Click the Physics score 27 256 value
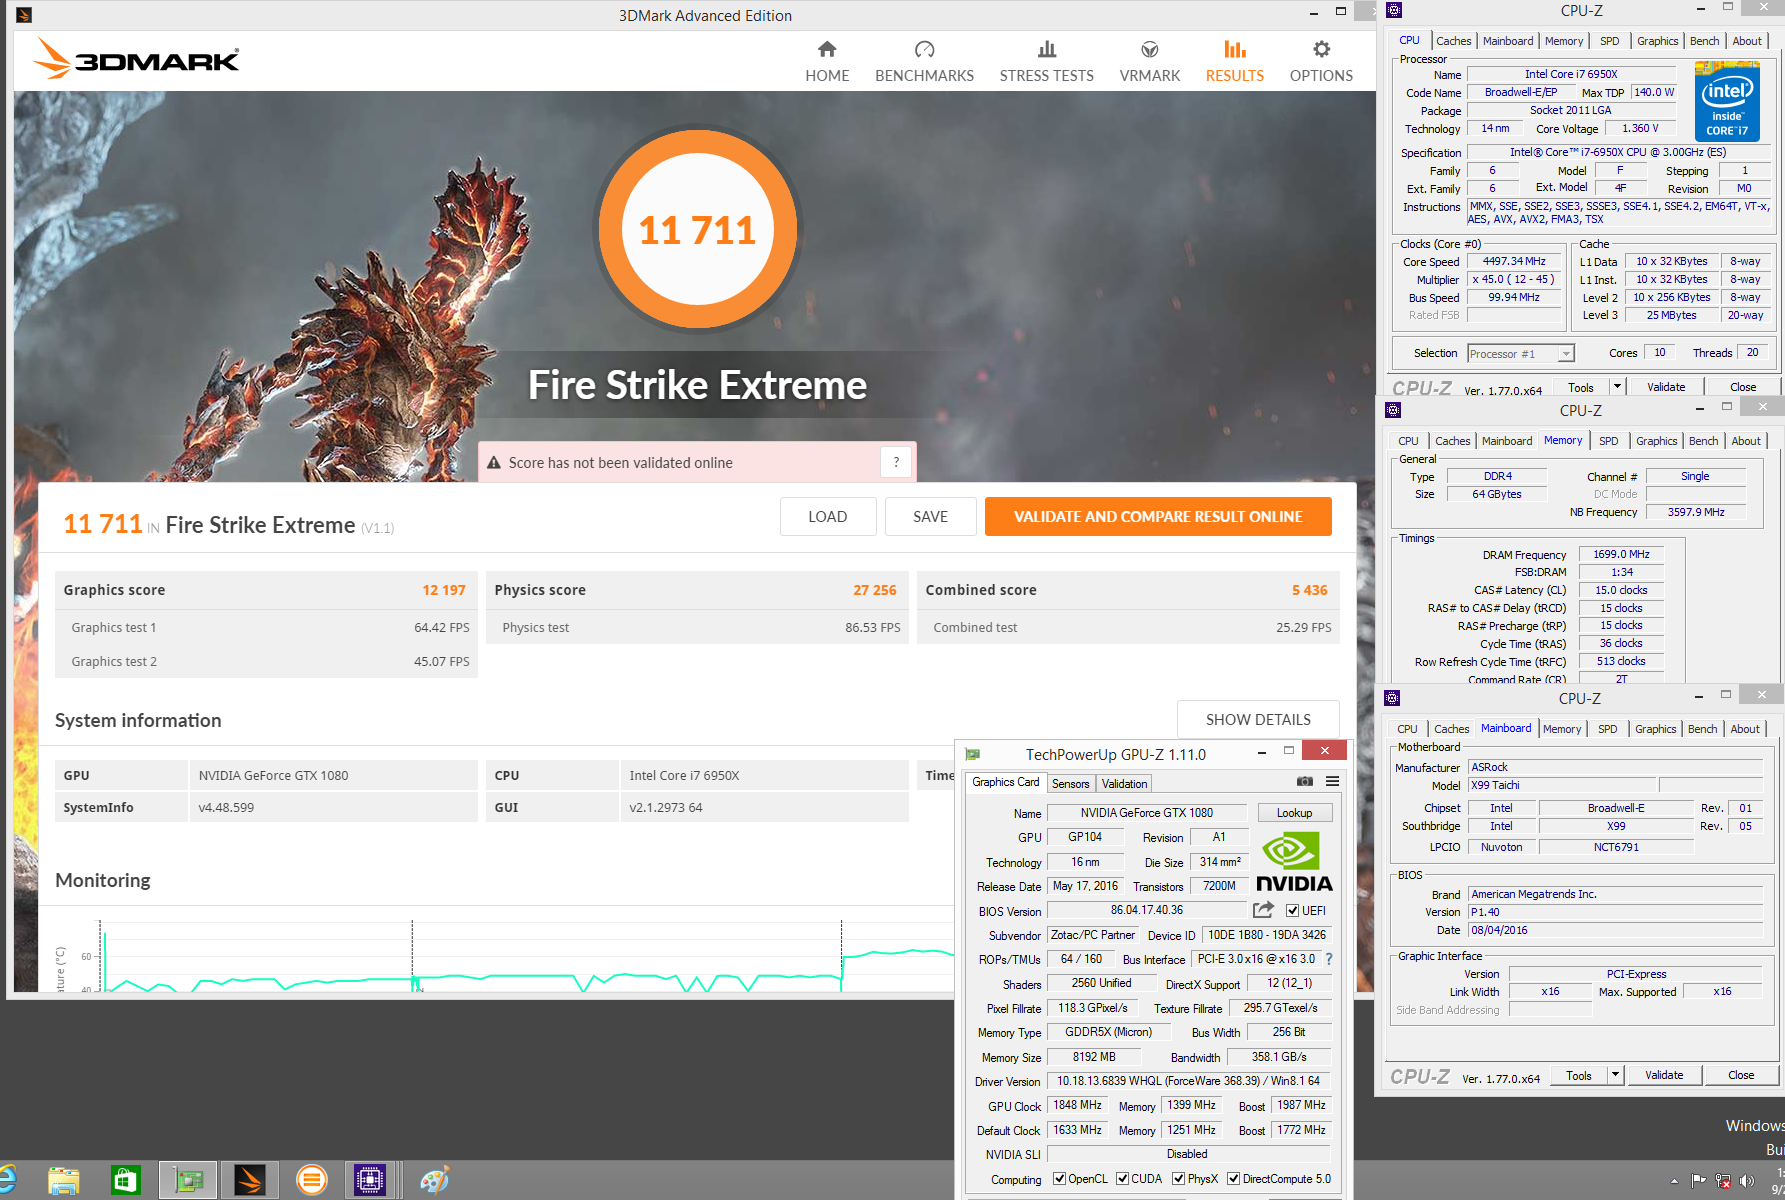1785x1200 pixels. point(875,590)
